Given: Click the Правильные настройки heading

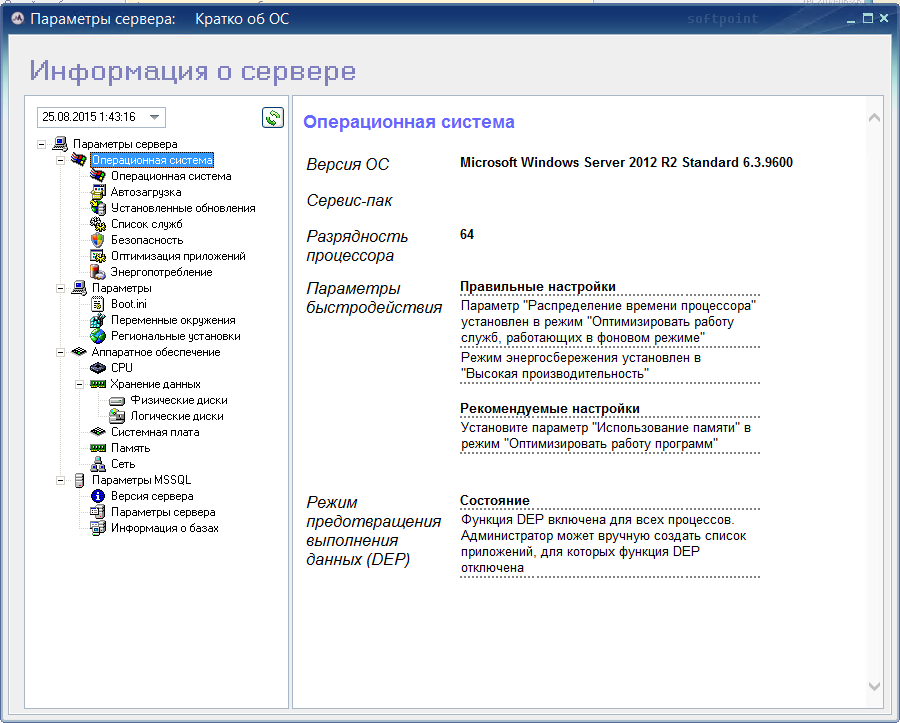Looking at the screenshot, I should click(538, 286).
